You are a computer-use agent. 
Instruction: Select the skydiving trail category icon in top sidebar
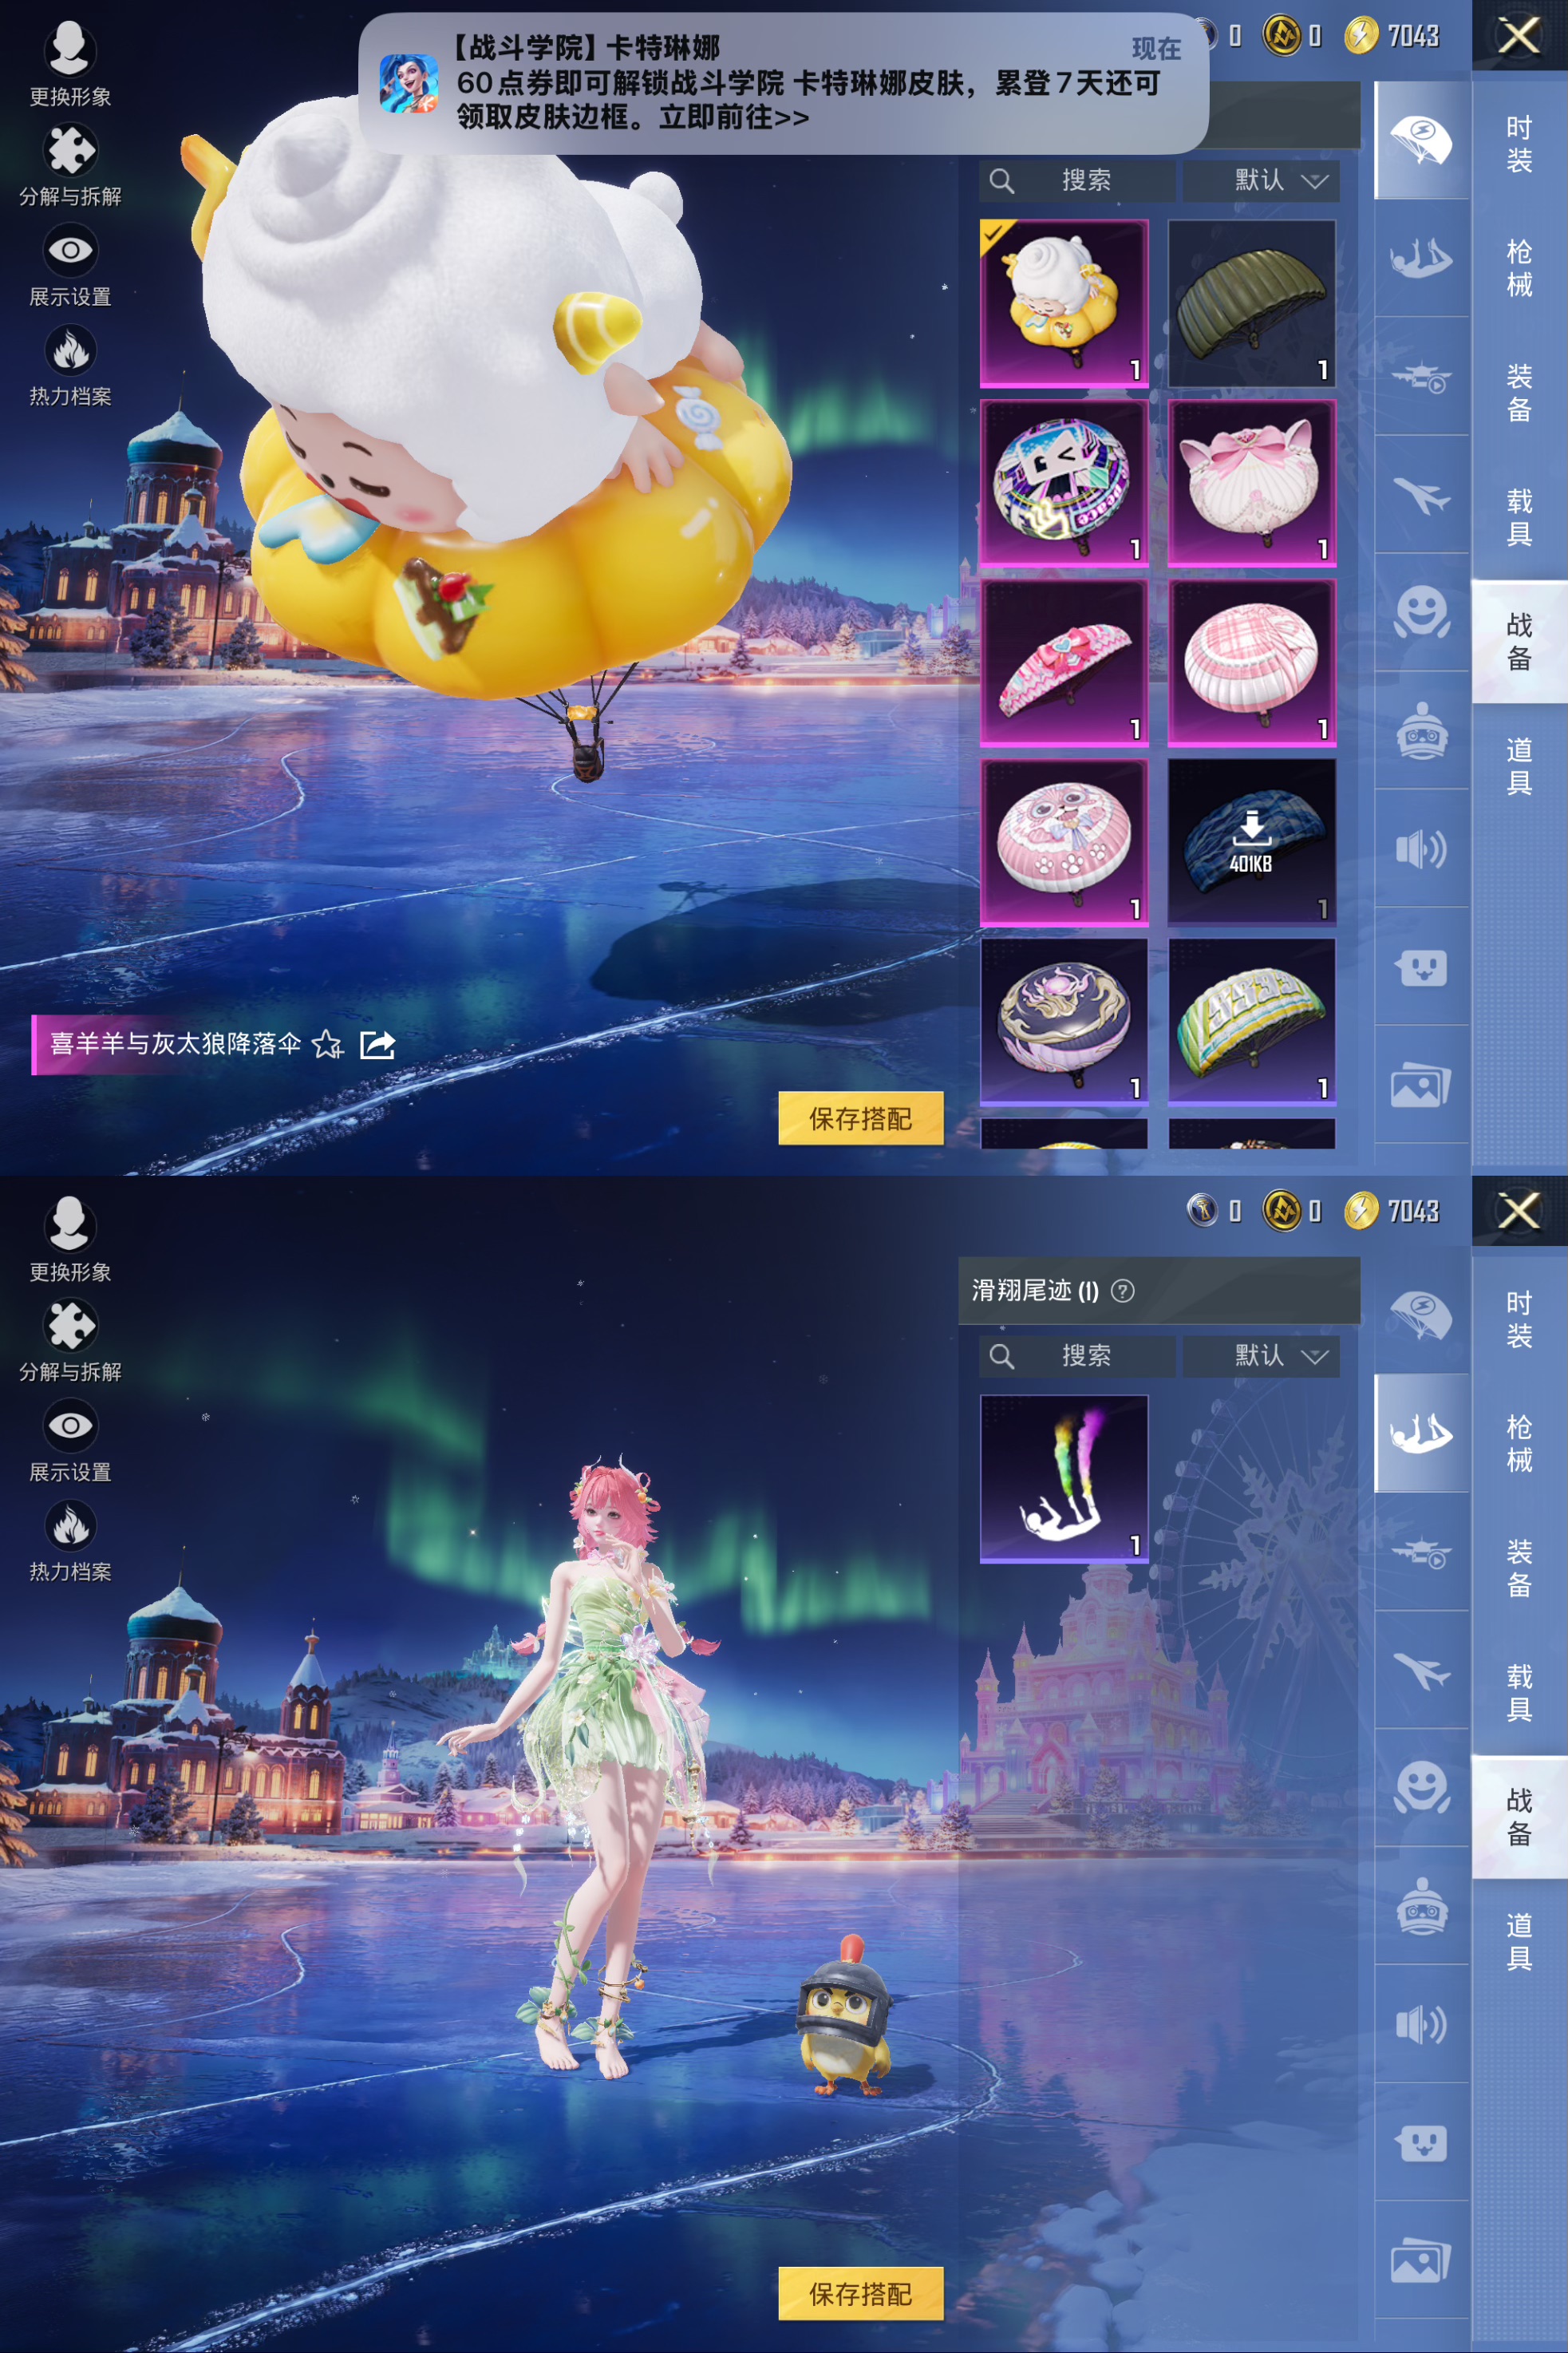tap(1420, 259)
